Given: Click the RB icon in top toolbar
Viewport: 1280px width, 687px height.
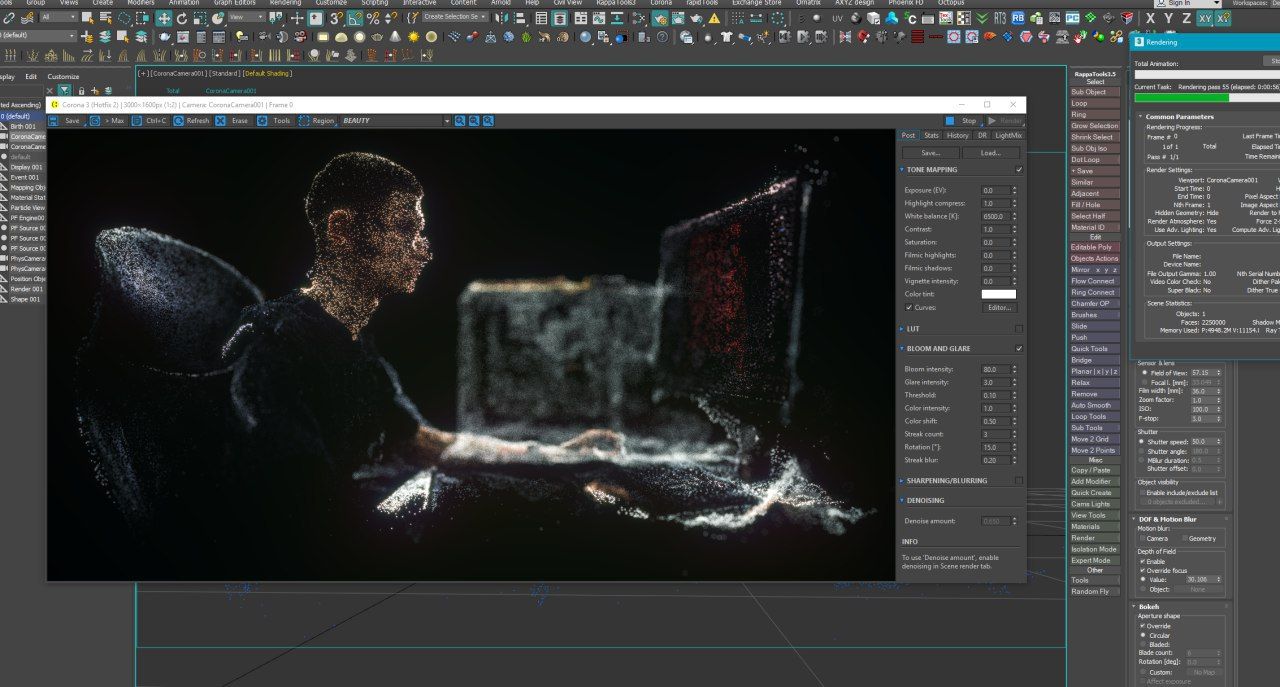Looking at the screenshot, I should (1018, 18).
